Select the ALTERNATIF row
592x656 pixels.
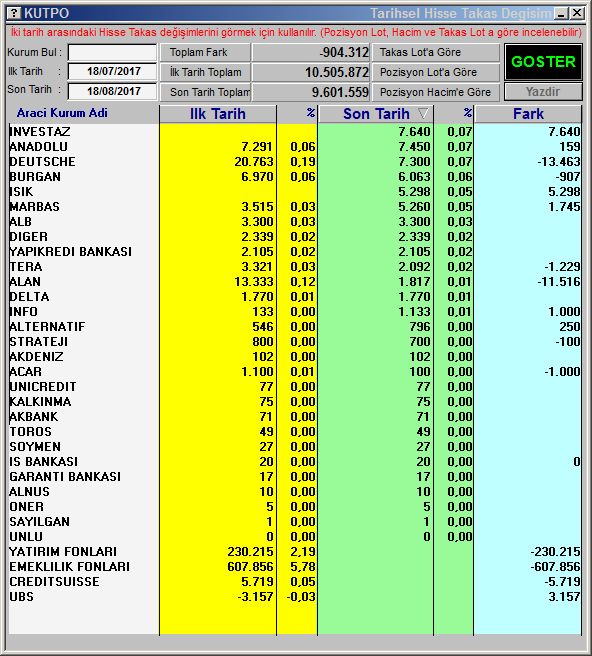pos(295,327)
